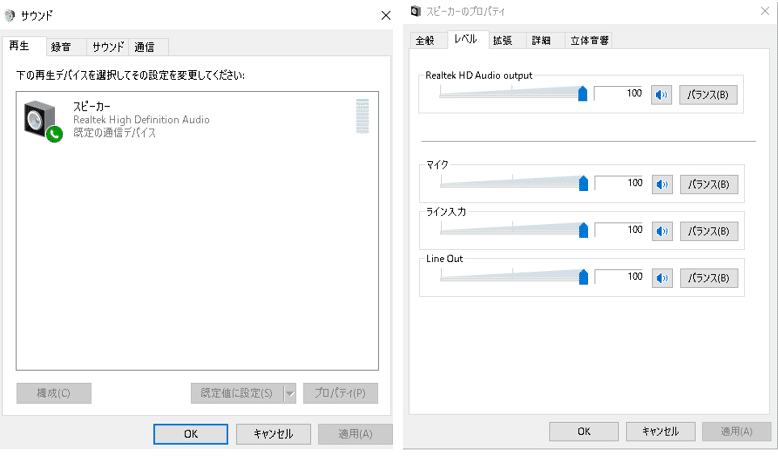Click バランス(B) for マイク
Viewport: 778px width, 456px height.
[709, 185]
